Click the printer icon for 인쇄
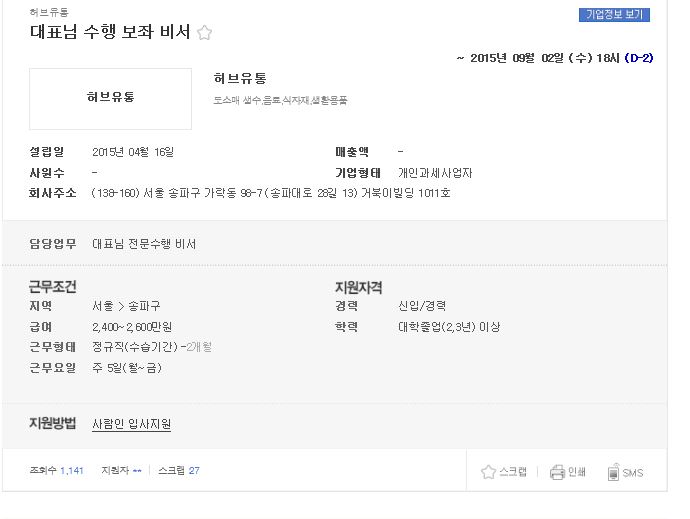690x519 pixels. (x=557, y=472)
